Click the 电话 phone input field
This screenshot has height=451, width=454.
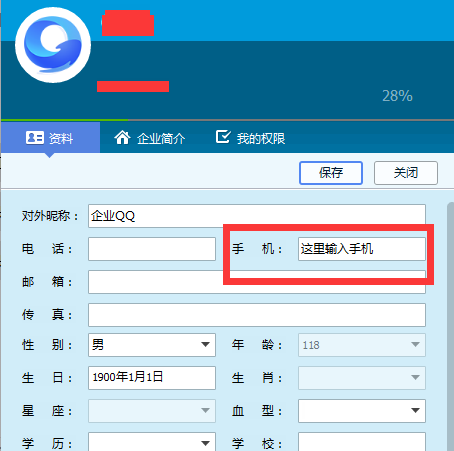152,249
